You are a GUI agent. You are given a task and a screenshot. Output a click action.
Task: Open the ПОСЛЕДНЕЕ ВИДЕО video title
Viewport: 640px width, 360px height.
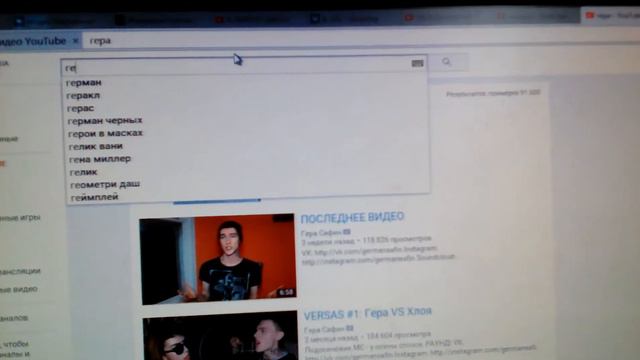pyautogui.click(x=352, y=217)
